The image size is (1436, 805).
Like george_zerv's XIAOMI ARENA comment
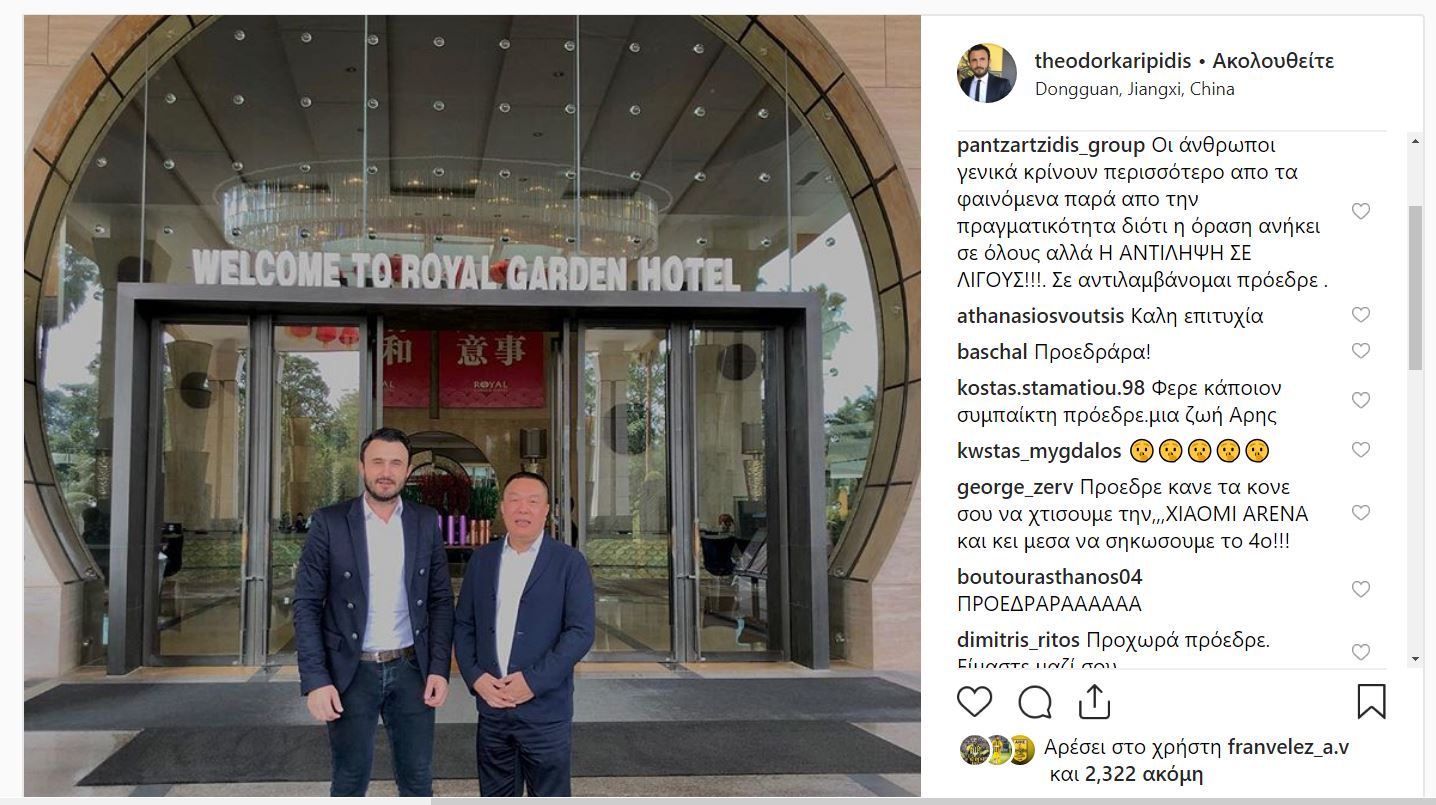point(1360,513)
